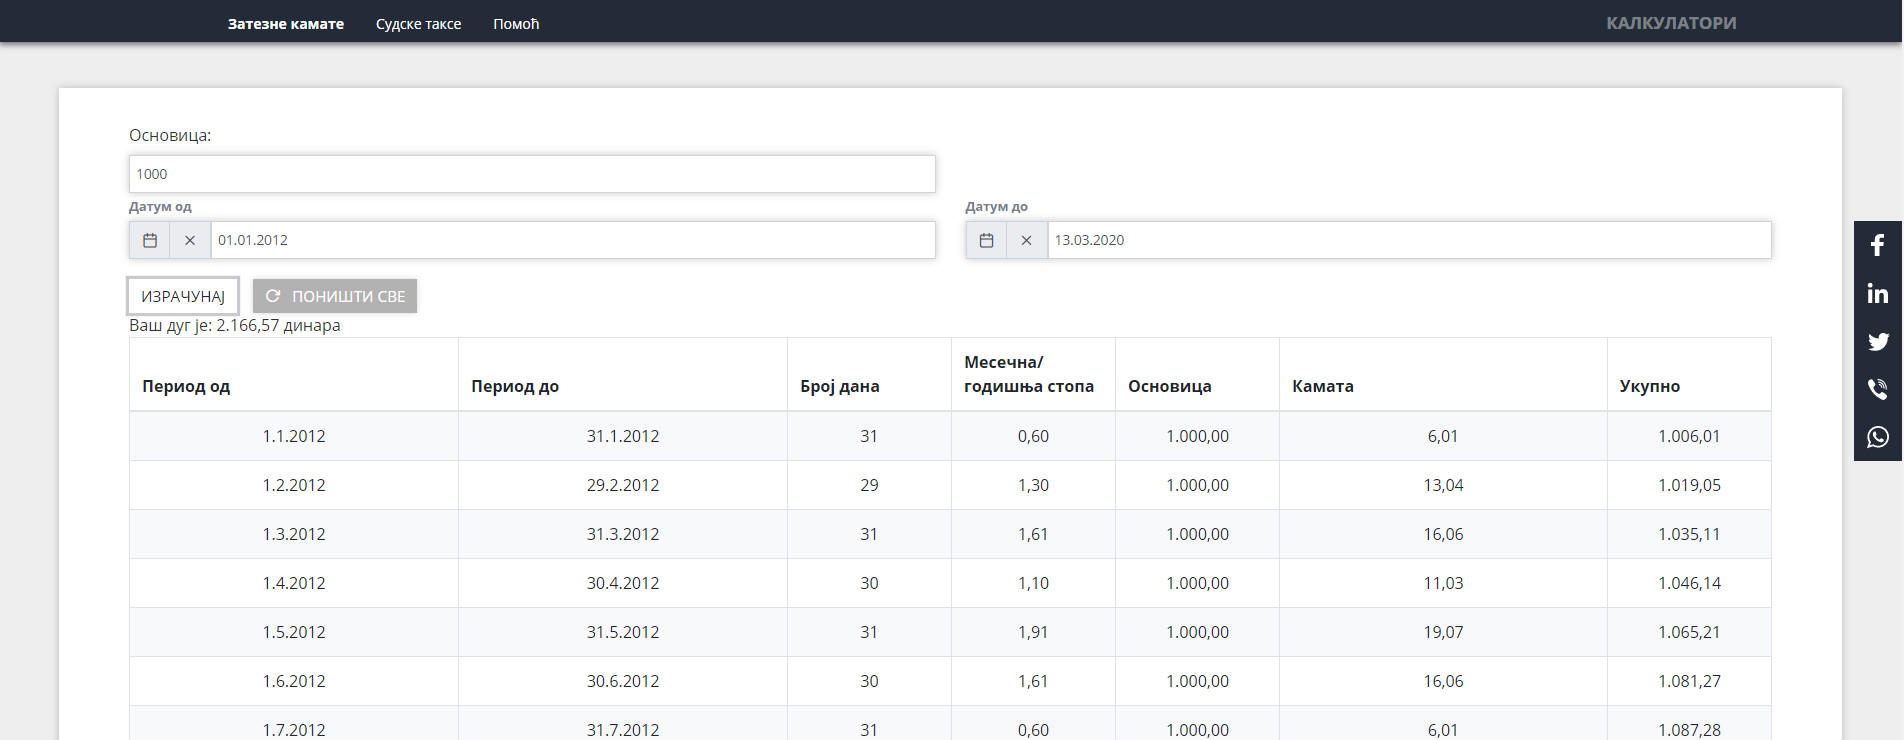This screenshot has height=740, width=1904.
Task: Open the Facebook share icon
Action: click(1878, 245)
